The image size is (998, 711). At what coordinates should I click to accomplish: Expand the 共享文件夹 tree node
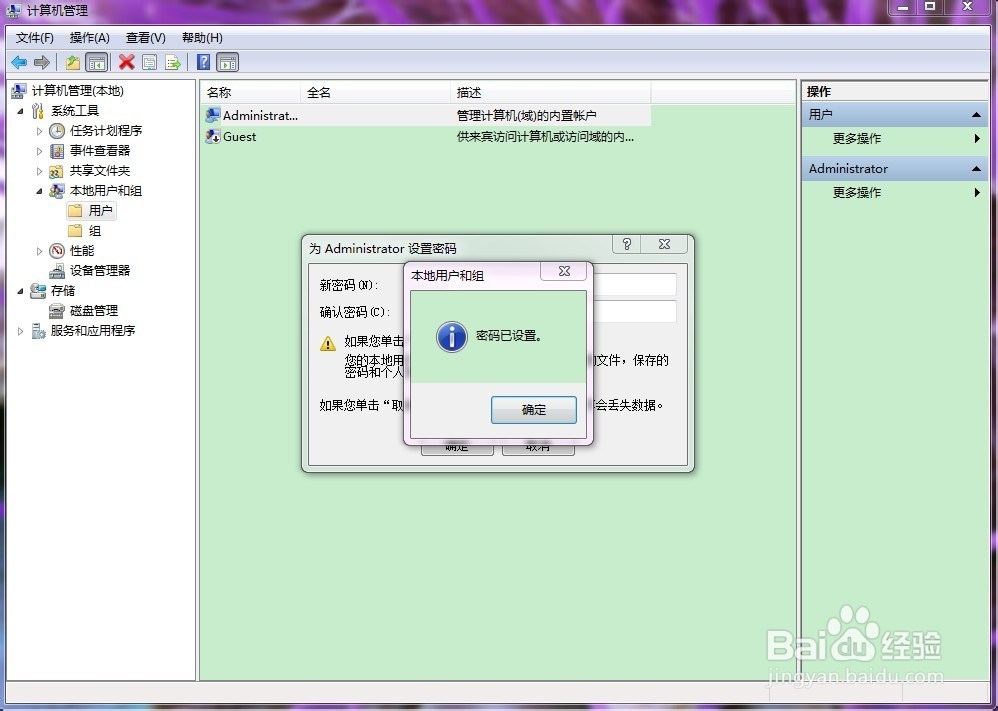click(39, 171)
